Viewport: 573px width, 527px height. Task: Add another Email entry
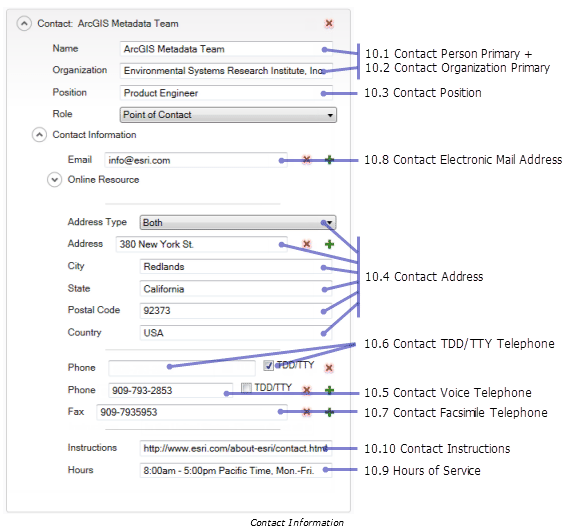[329, 160]
